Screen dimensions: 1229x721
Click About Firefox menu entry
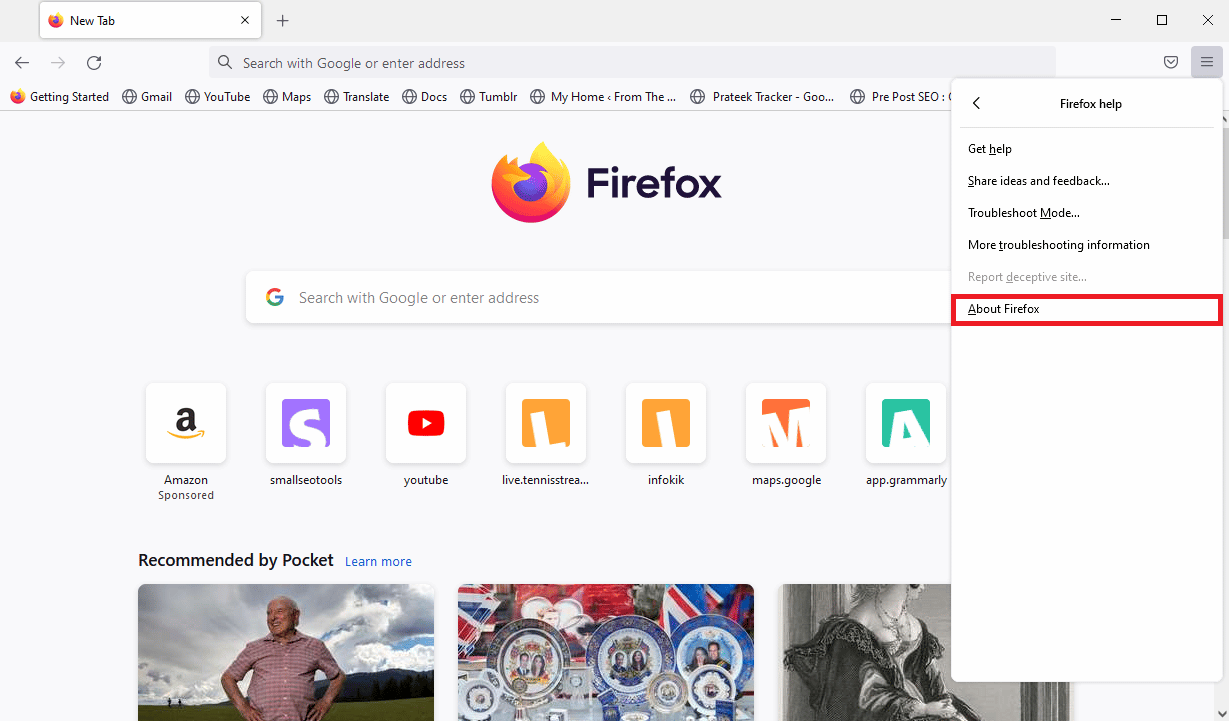click(x=1087, y=309)
